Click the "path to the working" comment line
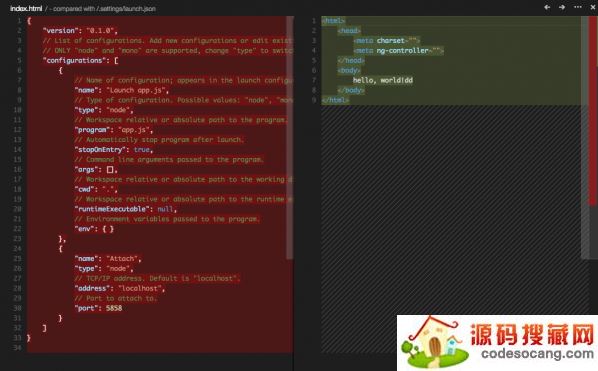Image resolution: width=598 pixels, height=371 pixels. tap(183, 179)
